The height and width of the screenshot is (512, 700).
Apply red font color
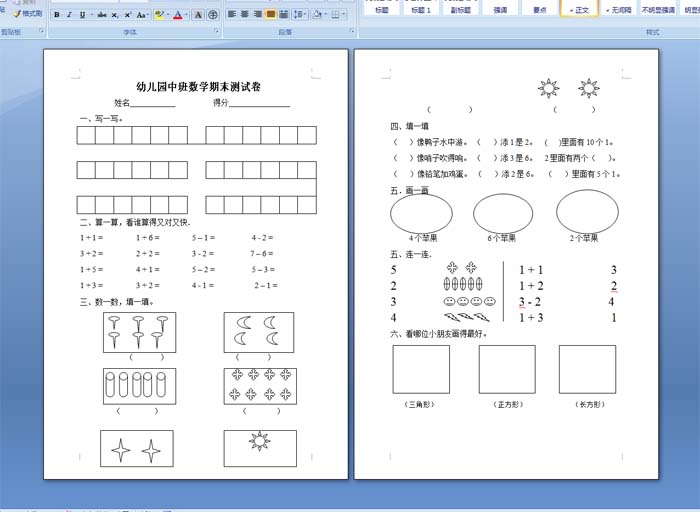[x=178, y=15]
